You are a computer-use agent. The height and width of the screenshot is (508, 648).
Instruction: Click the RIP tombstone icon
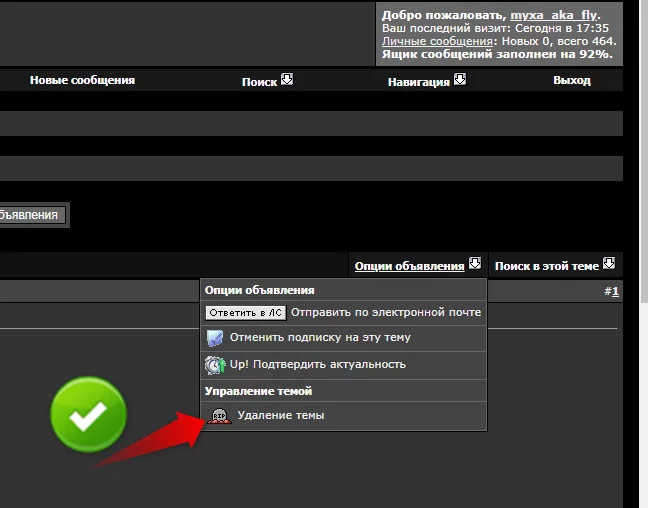(x=219, y=416)
